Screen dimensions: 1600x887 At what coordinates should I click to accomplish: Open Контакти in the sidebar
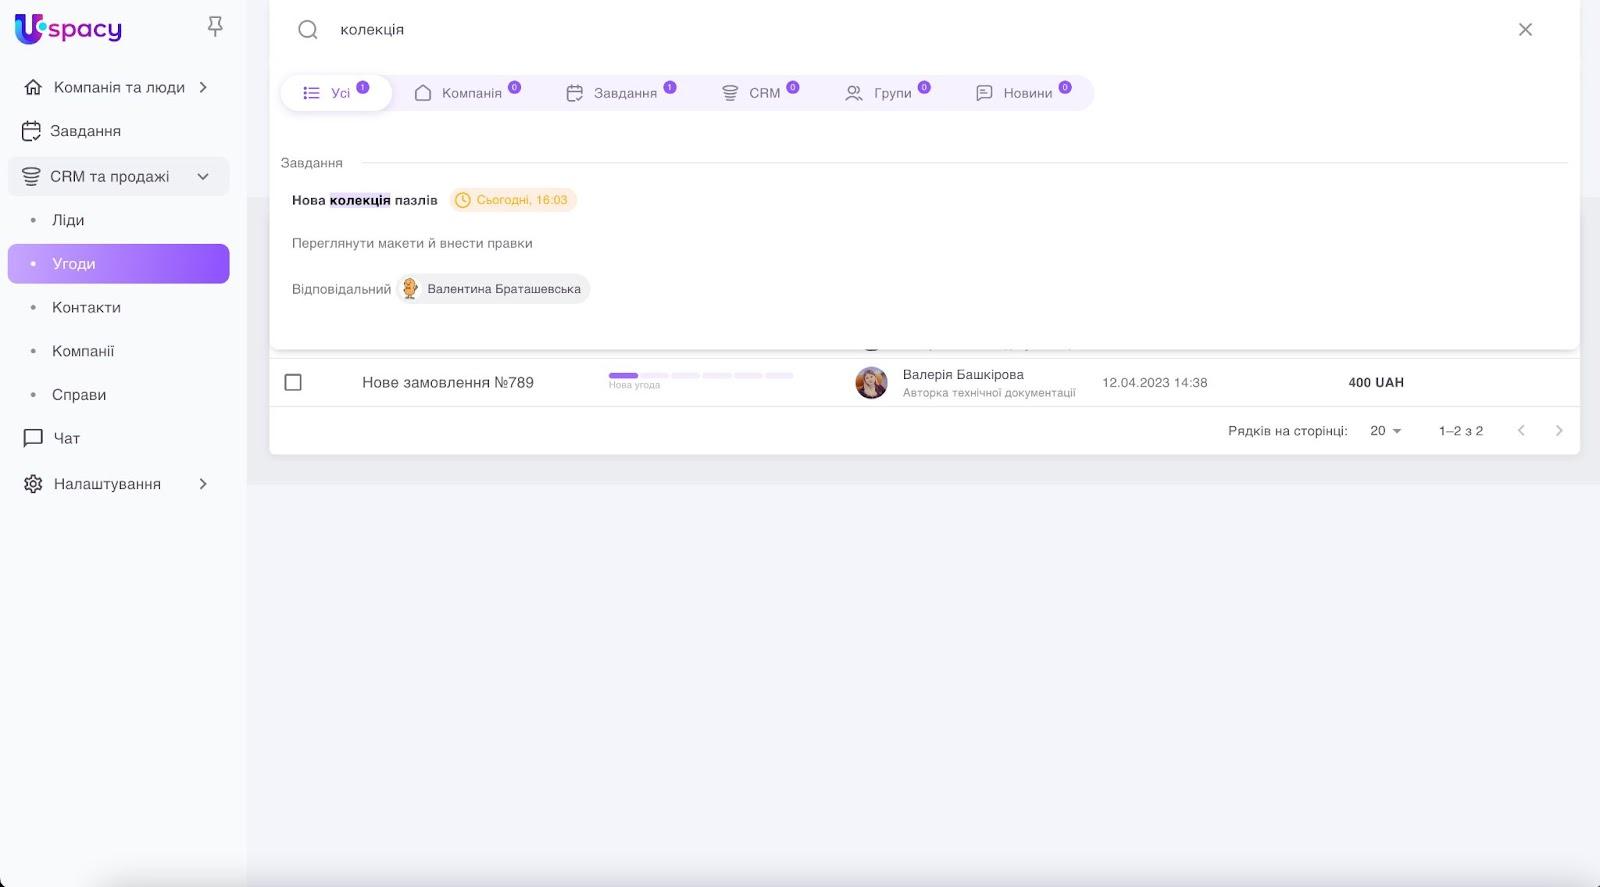pos(118,307)
